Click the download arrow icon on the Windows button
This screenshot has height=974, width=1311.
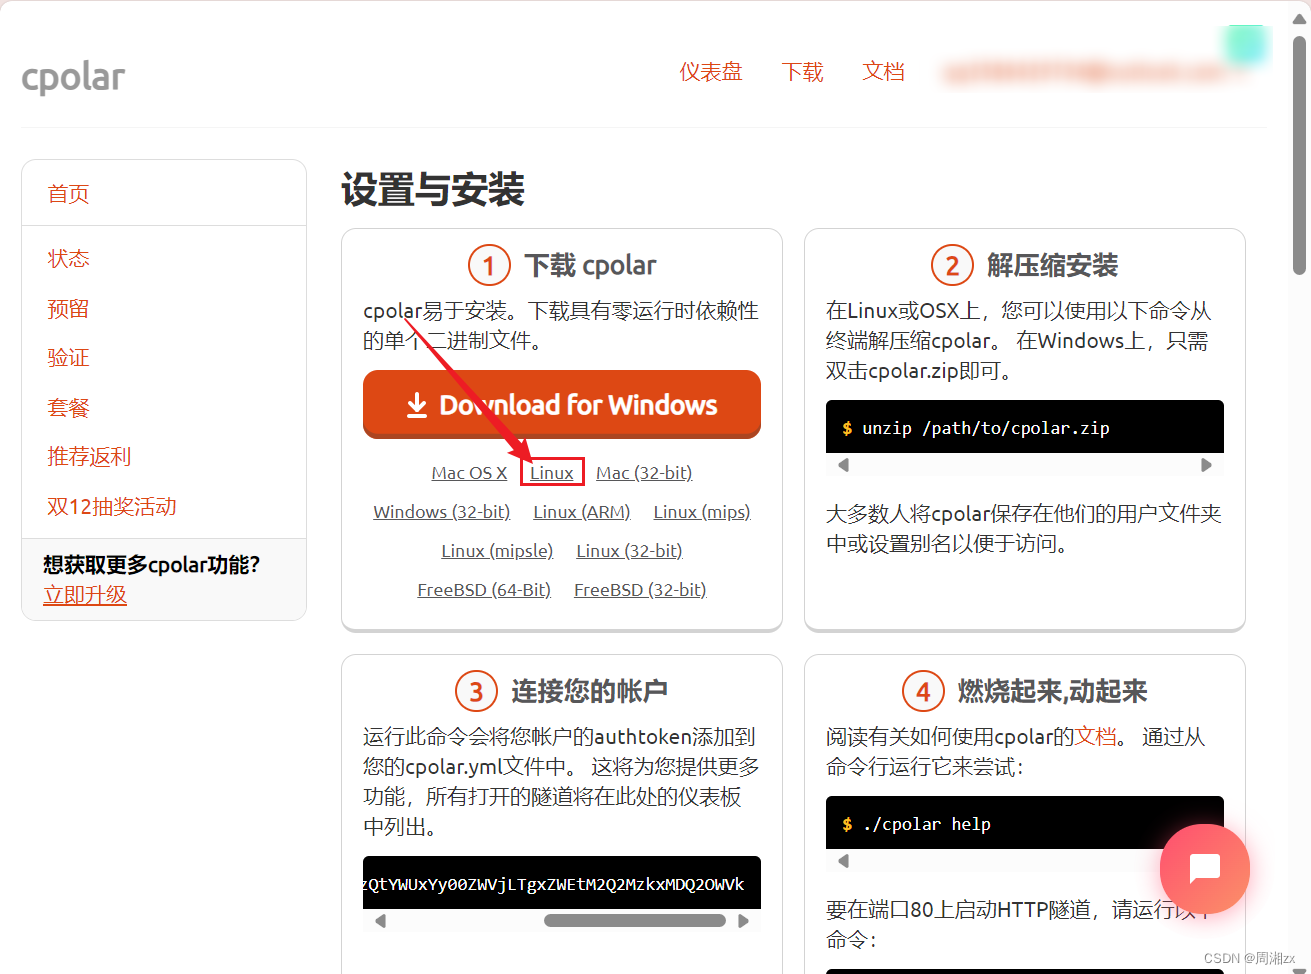416,404
